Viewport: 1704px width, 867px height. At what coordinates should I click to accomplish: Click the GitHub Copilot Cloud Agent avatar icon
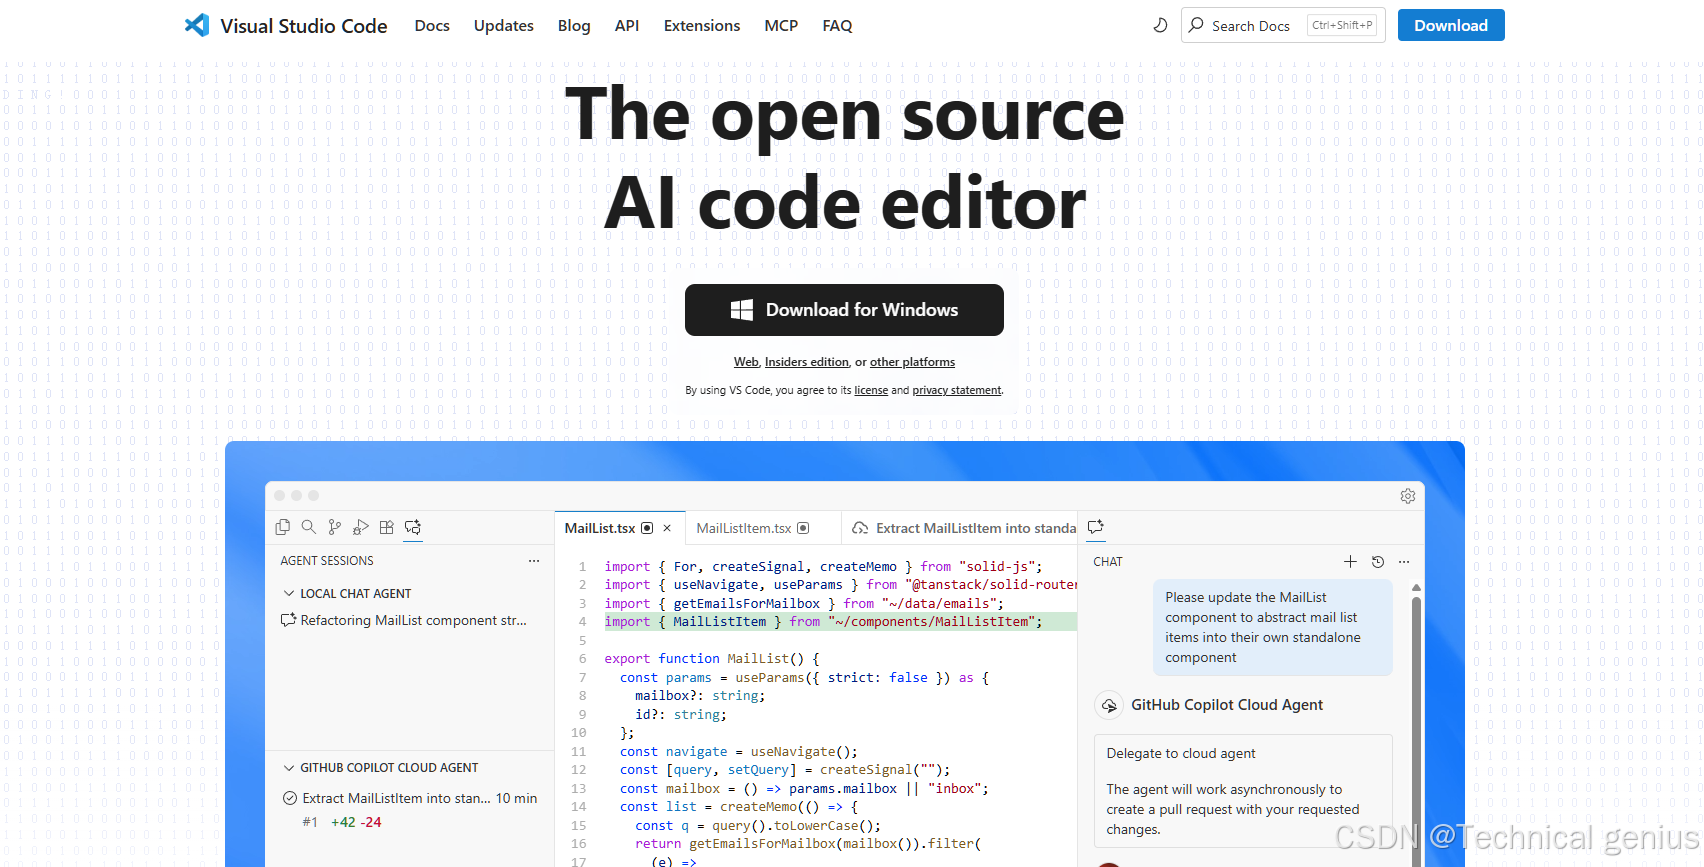[1109, 705]
